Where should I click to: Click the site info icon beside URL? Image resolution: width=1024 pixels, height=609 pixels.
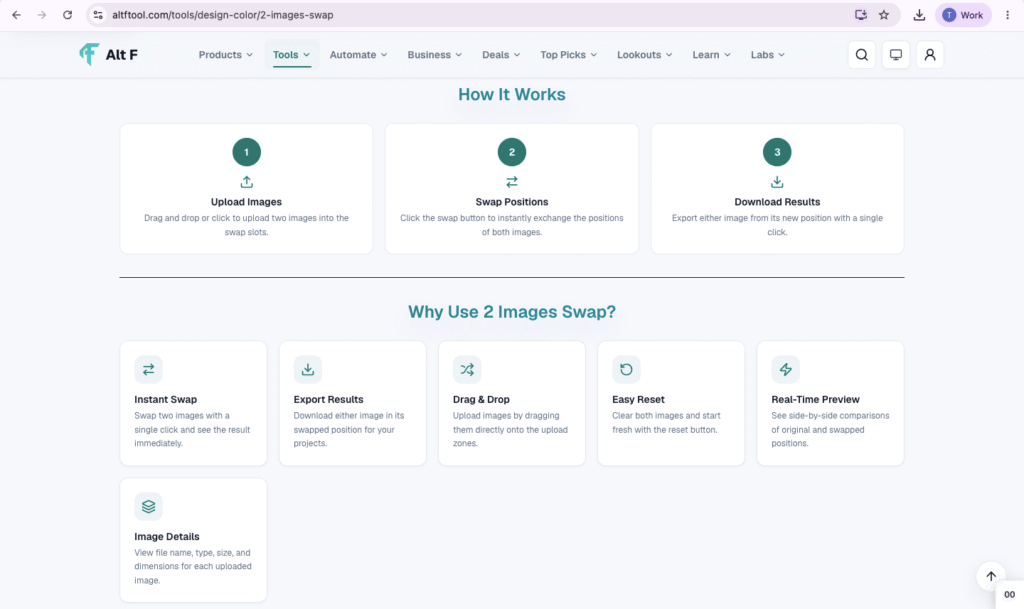pos(98,15)
